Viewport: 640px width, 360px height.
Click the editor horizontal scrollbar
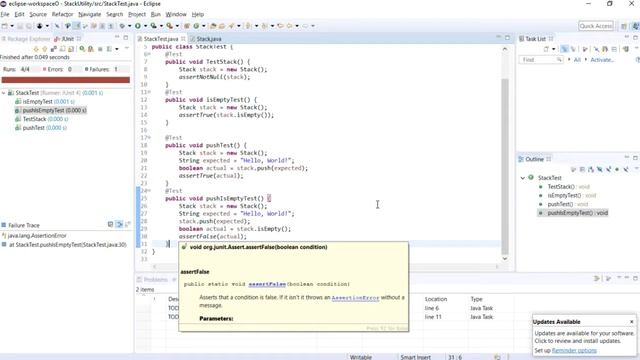(326, 267)
